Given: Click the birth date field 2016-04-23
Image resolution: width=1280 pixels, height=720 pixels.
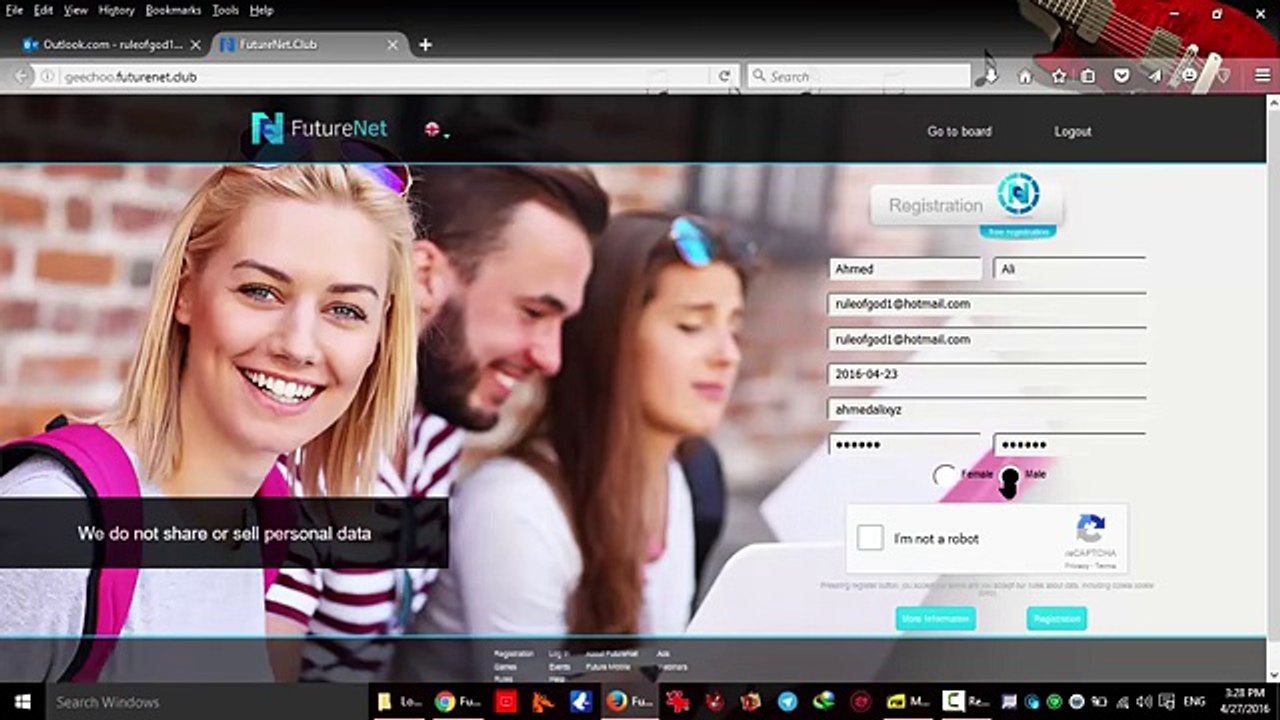Looking at the screenshot, I should [987, 375].
